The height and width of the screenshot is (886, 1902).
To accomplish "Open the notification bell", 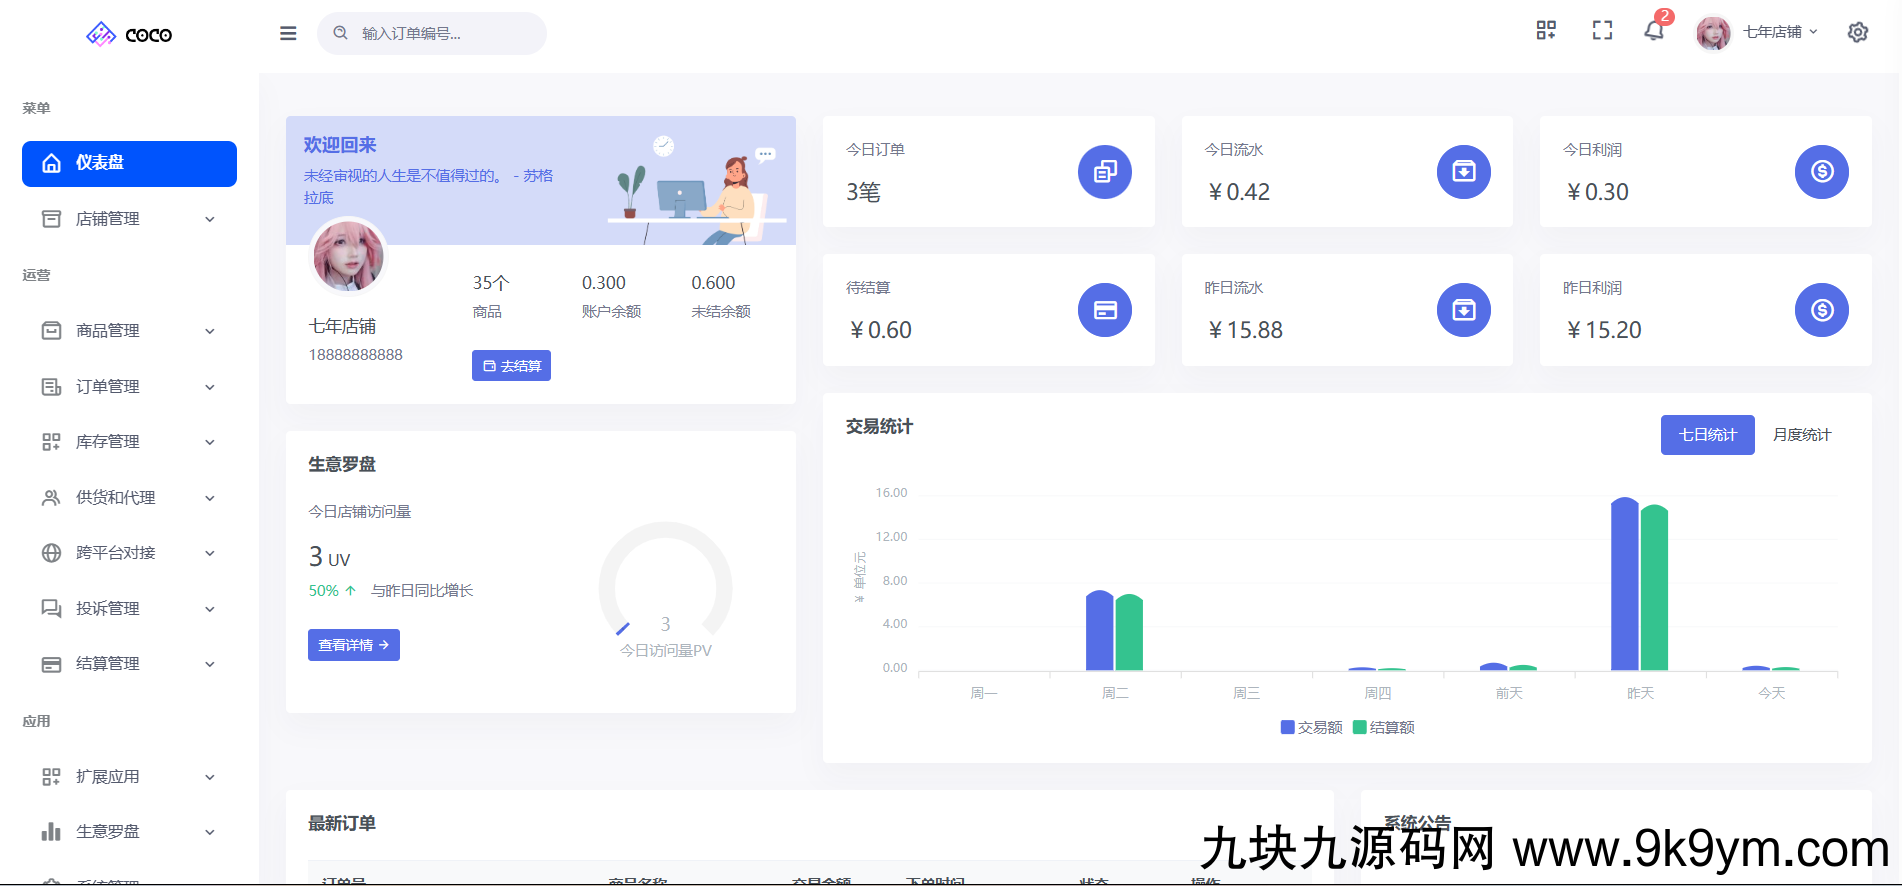I will click(x=1654, y=31).
